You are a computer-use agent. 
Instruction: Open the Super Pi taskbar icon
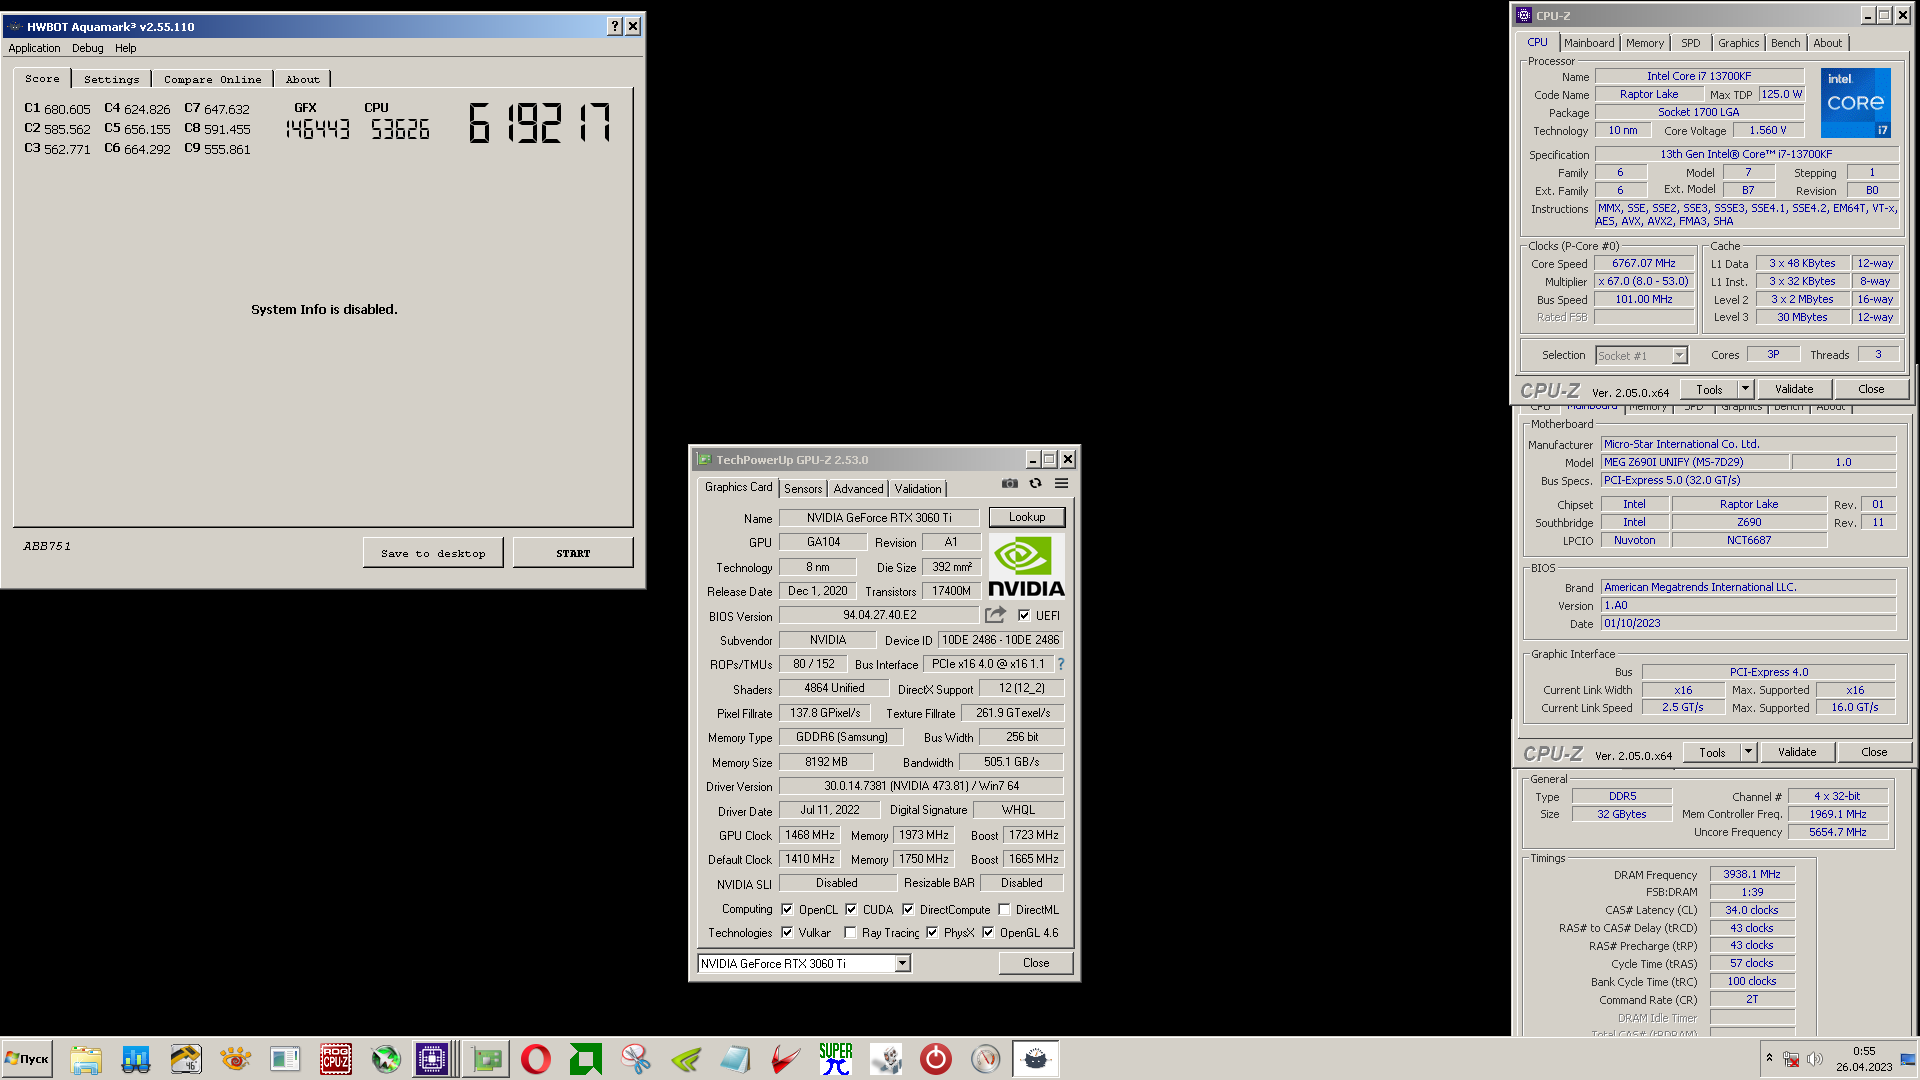pyautogui.click(x=836, y=1059)
